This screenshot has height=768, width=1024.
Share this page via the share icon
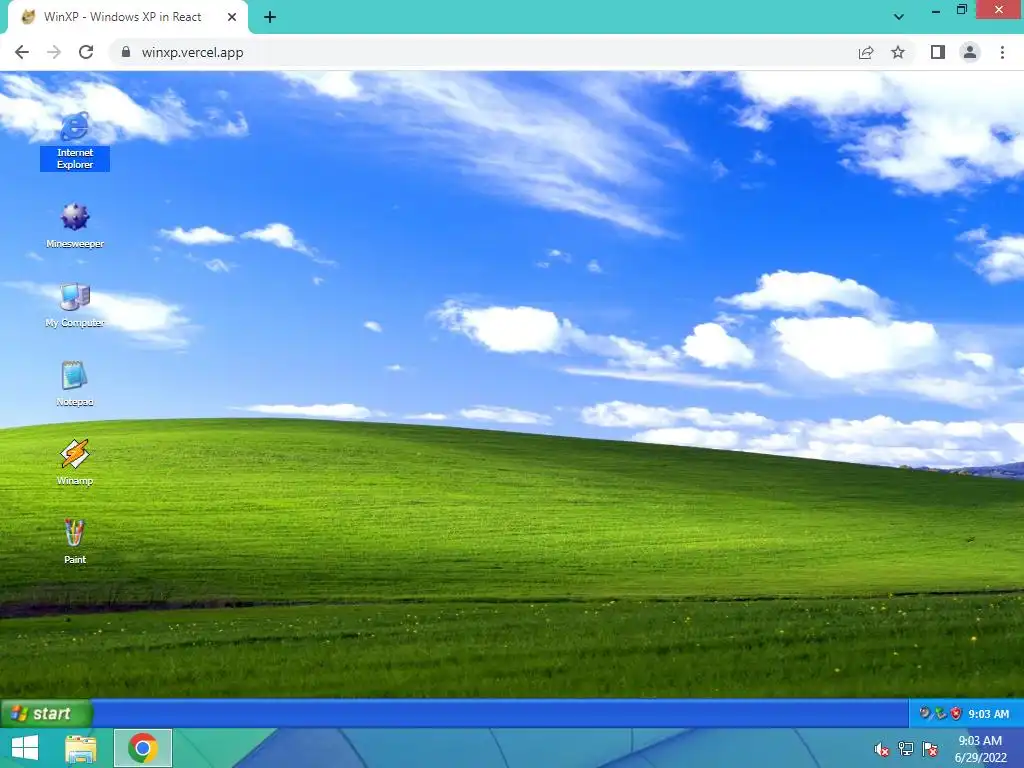(x=866, y=52)
